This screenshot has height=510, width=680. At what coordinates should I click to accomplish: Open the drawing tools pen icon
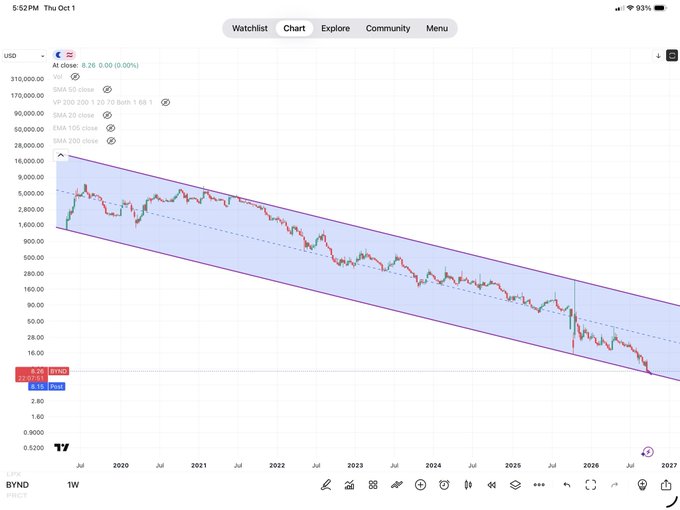coord(326,485)
